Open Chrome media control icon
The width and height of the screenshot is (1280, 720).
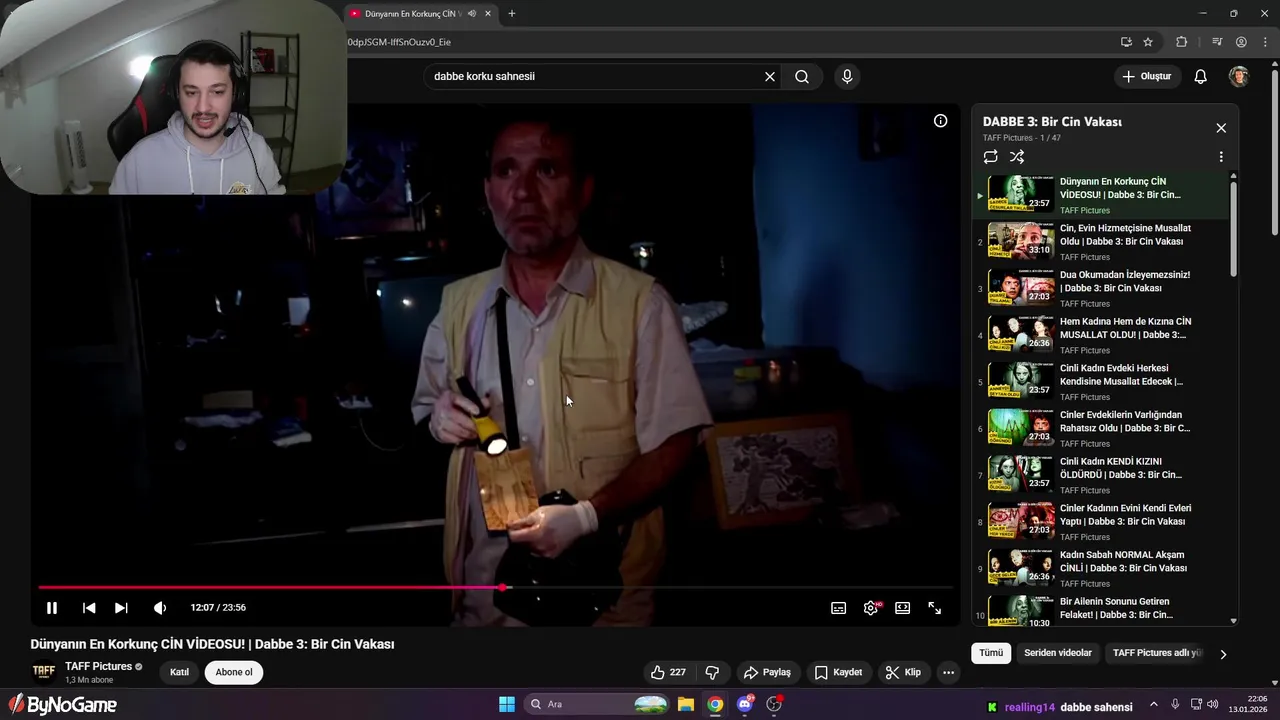tap(1217, 42)
